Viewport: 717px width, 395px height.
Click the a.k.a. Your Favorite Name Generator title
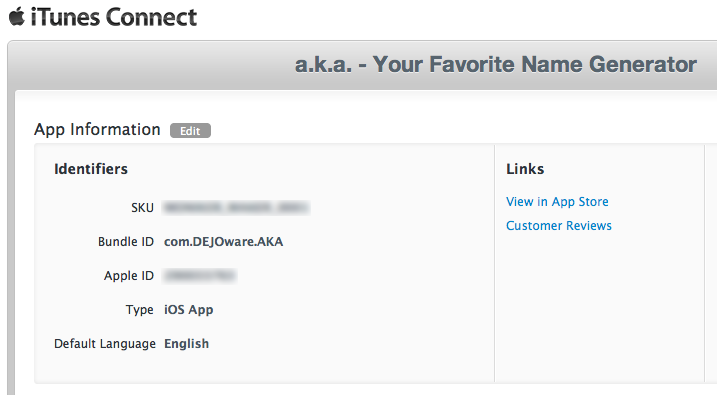pos(496,64)
